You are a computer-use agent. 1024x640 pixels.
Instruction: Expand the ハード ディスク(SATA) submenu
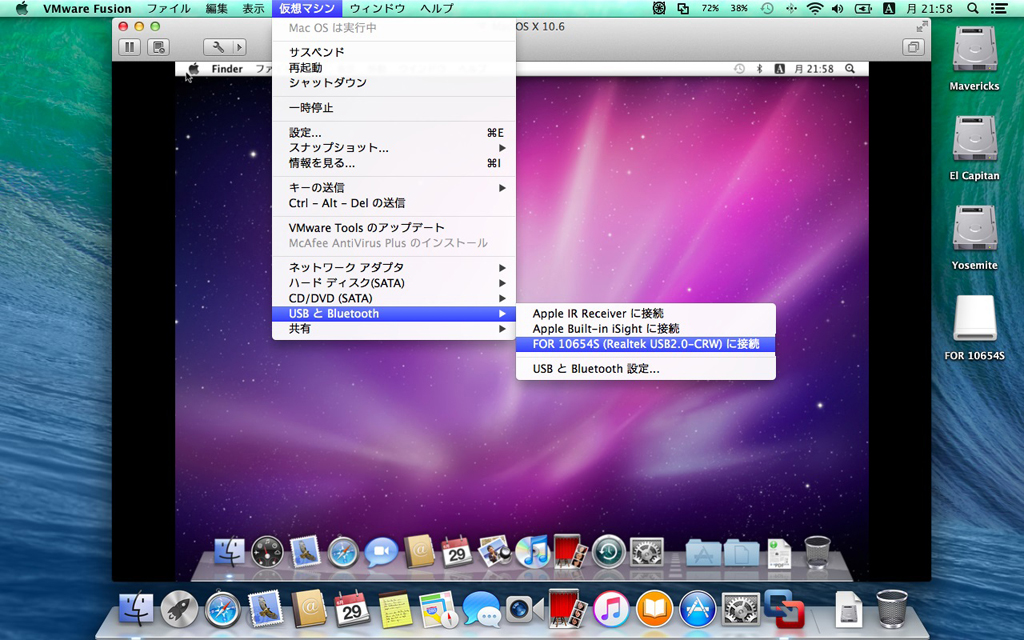point(394,283)
